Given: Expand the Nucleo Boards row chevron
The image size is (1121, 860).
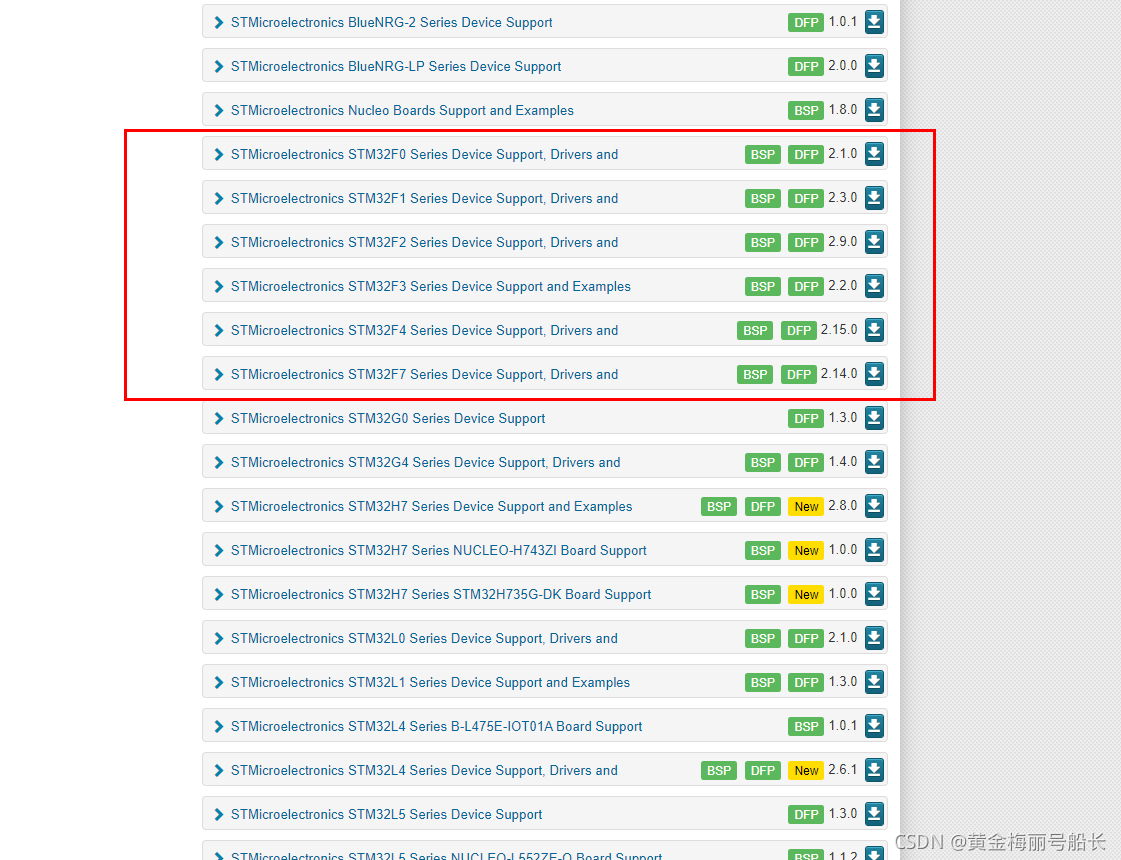Looking at the screenshot, I should (x=219, y=111).
